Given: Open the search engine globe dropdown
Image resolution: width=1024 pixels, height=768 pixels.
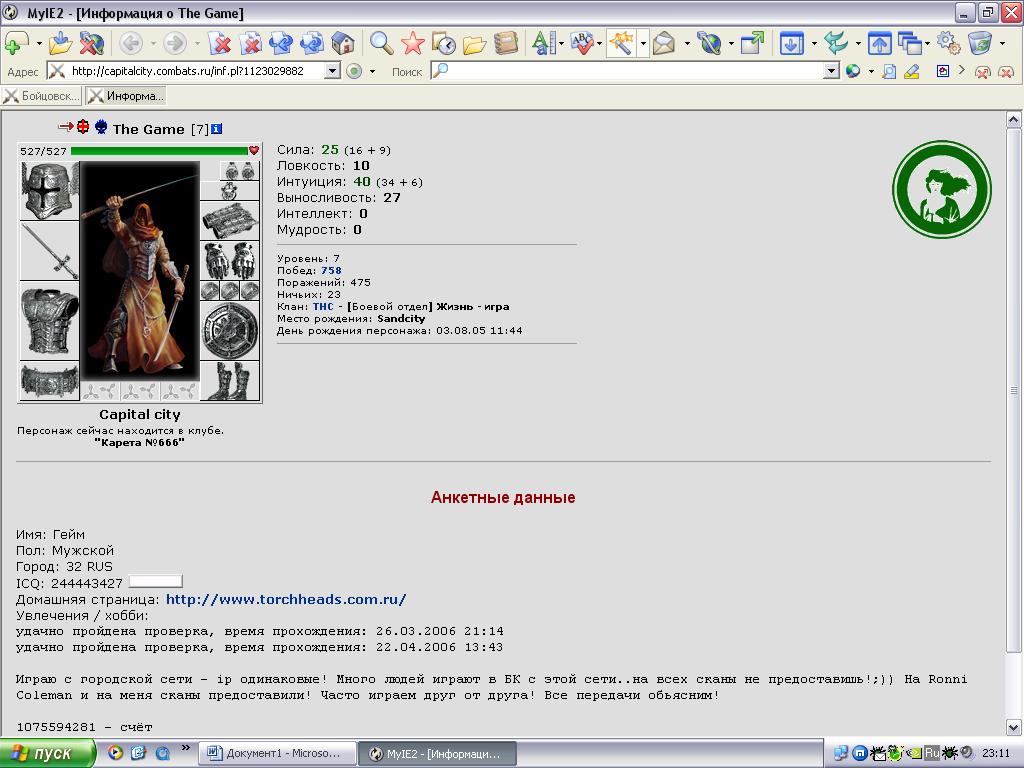Looking at the screenshot, I should [871, 71].
